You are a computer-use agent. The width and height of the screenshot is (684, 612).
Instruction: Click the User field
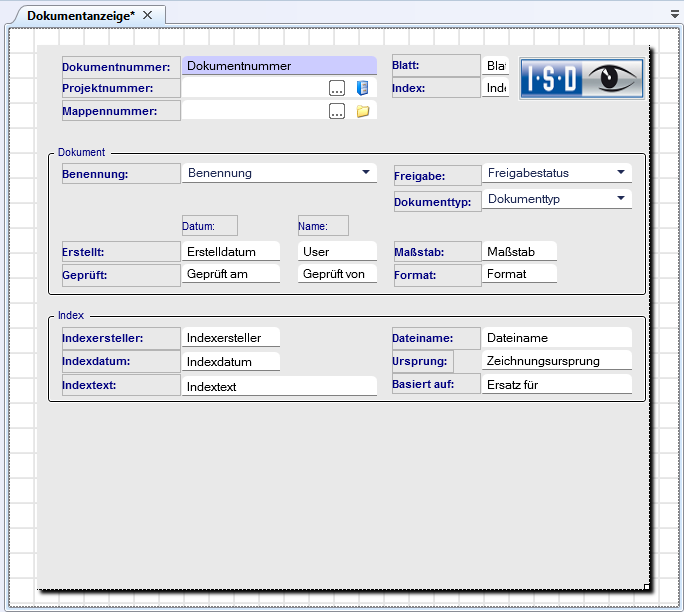click(337, 252)
